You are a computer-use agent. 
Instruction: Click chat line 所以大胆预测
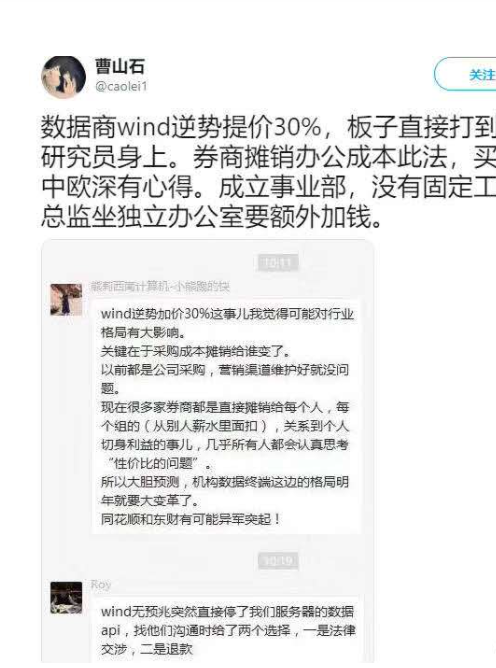tap(225, 482)
